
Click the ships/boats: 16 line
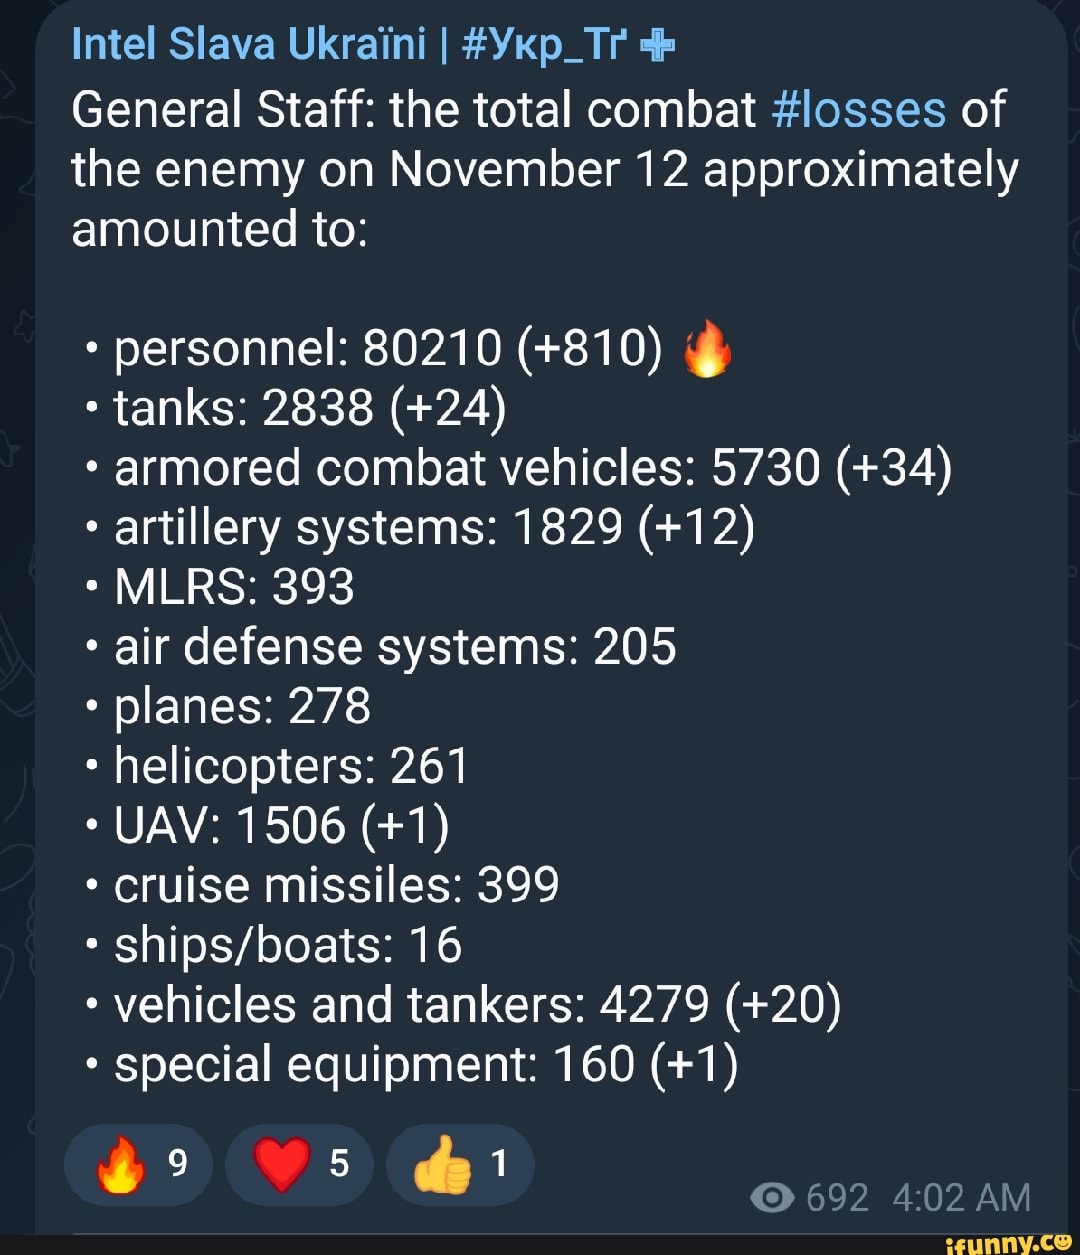pos(288,945)
